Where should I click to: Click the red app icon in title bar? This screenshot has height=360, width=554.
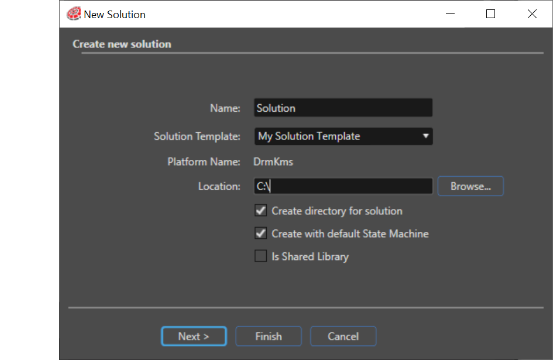[x=73, y=14]
